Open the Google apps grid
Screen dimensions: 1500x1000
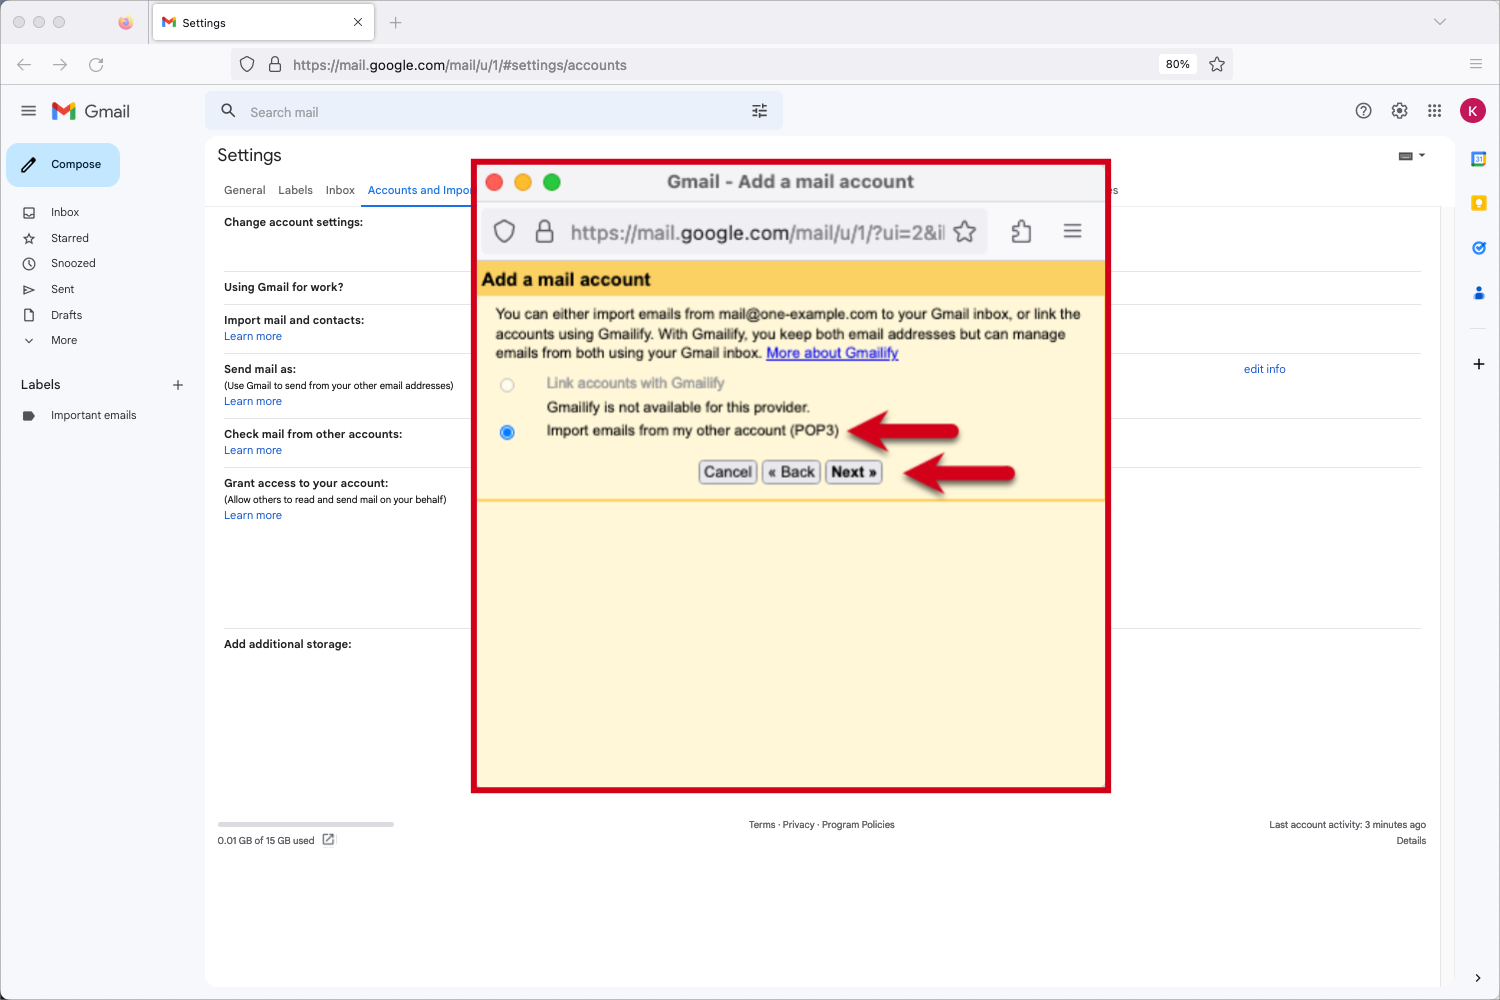(x=1434, y=111)
